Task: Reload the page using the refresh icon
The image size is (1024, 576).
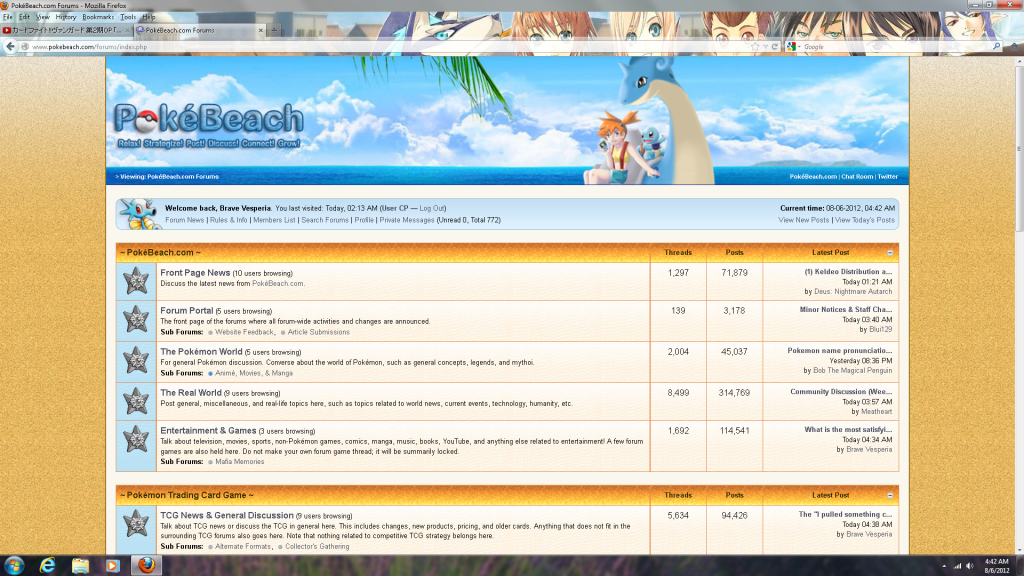Action: 775,46
